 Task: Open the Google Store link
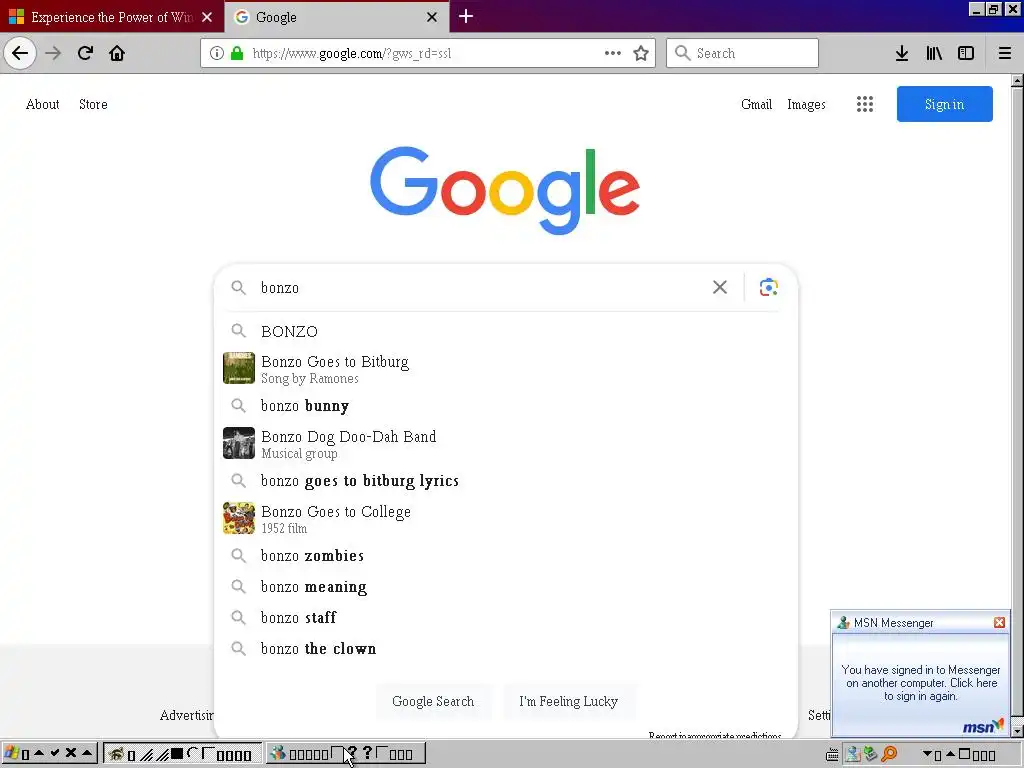pyautogui.click(x=93, y=104)
